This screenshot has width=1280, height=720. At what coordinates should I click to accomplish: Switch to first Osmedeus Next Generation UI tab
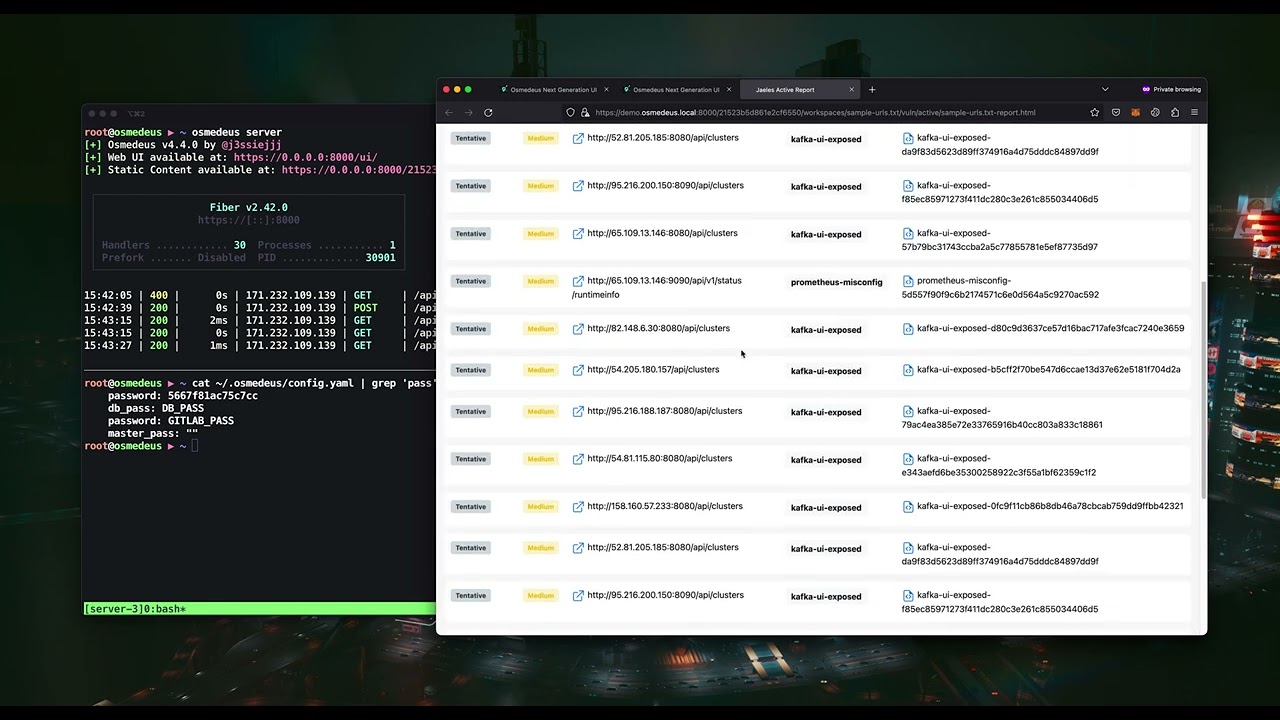pos(553,90)
